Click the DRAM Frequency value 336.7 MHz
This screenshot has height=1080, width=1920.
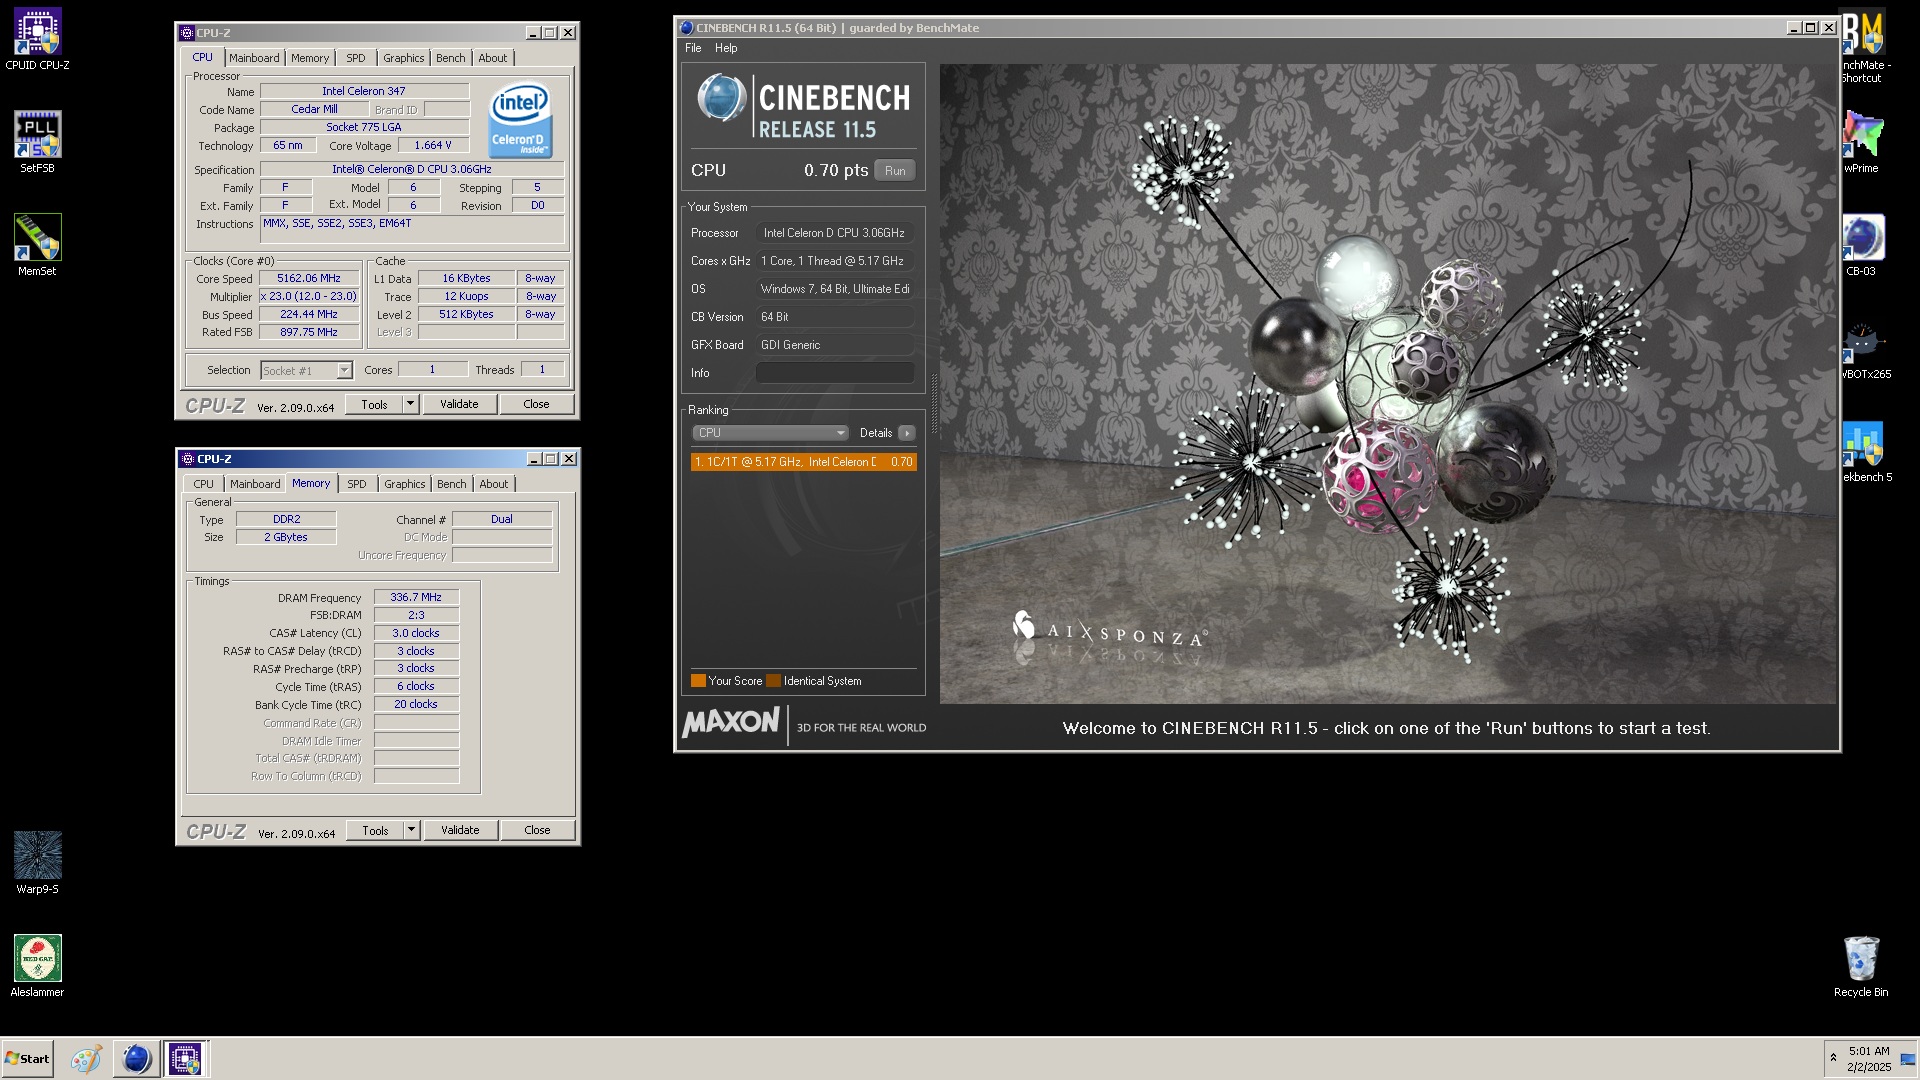coord(416,597)
